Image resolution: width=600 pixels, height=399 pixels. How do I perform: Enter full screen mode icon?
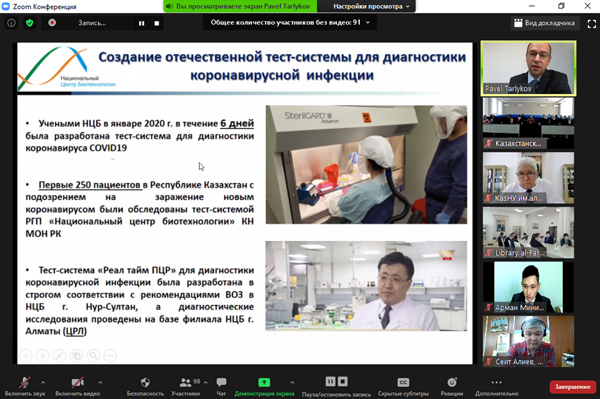tap(592, 24)
